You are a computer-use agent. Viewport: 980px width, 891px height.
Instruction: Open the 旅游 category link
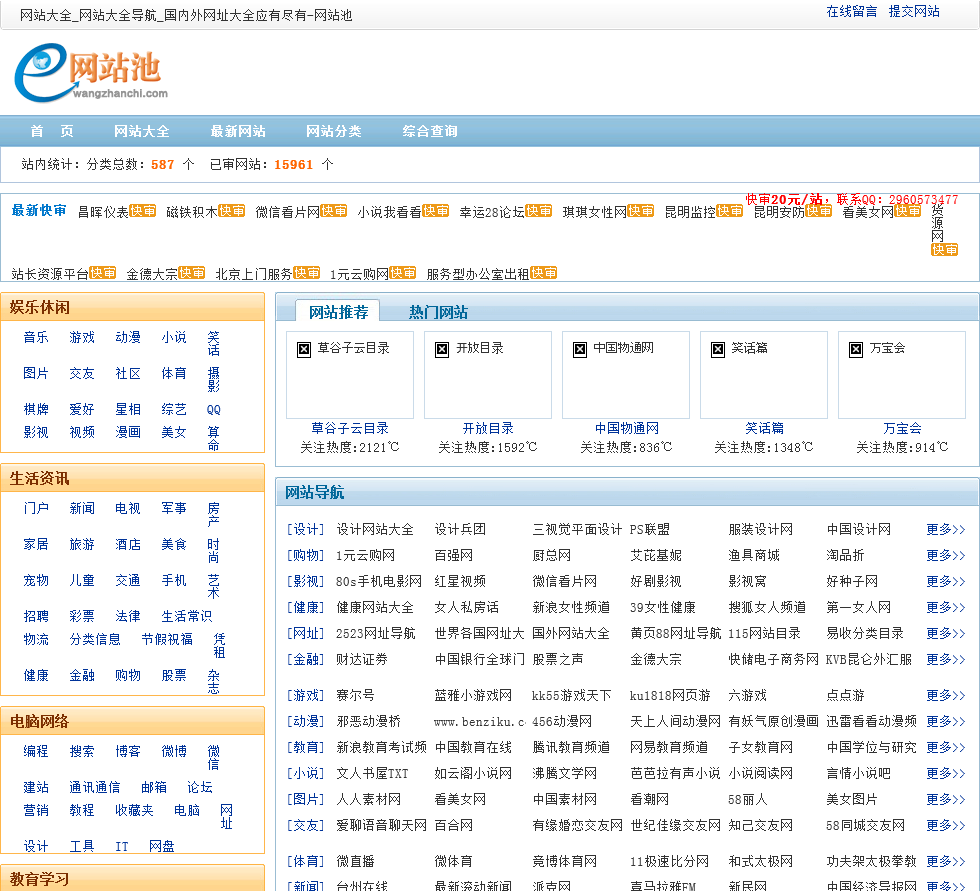pos(82,544)
